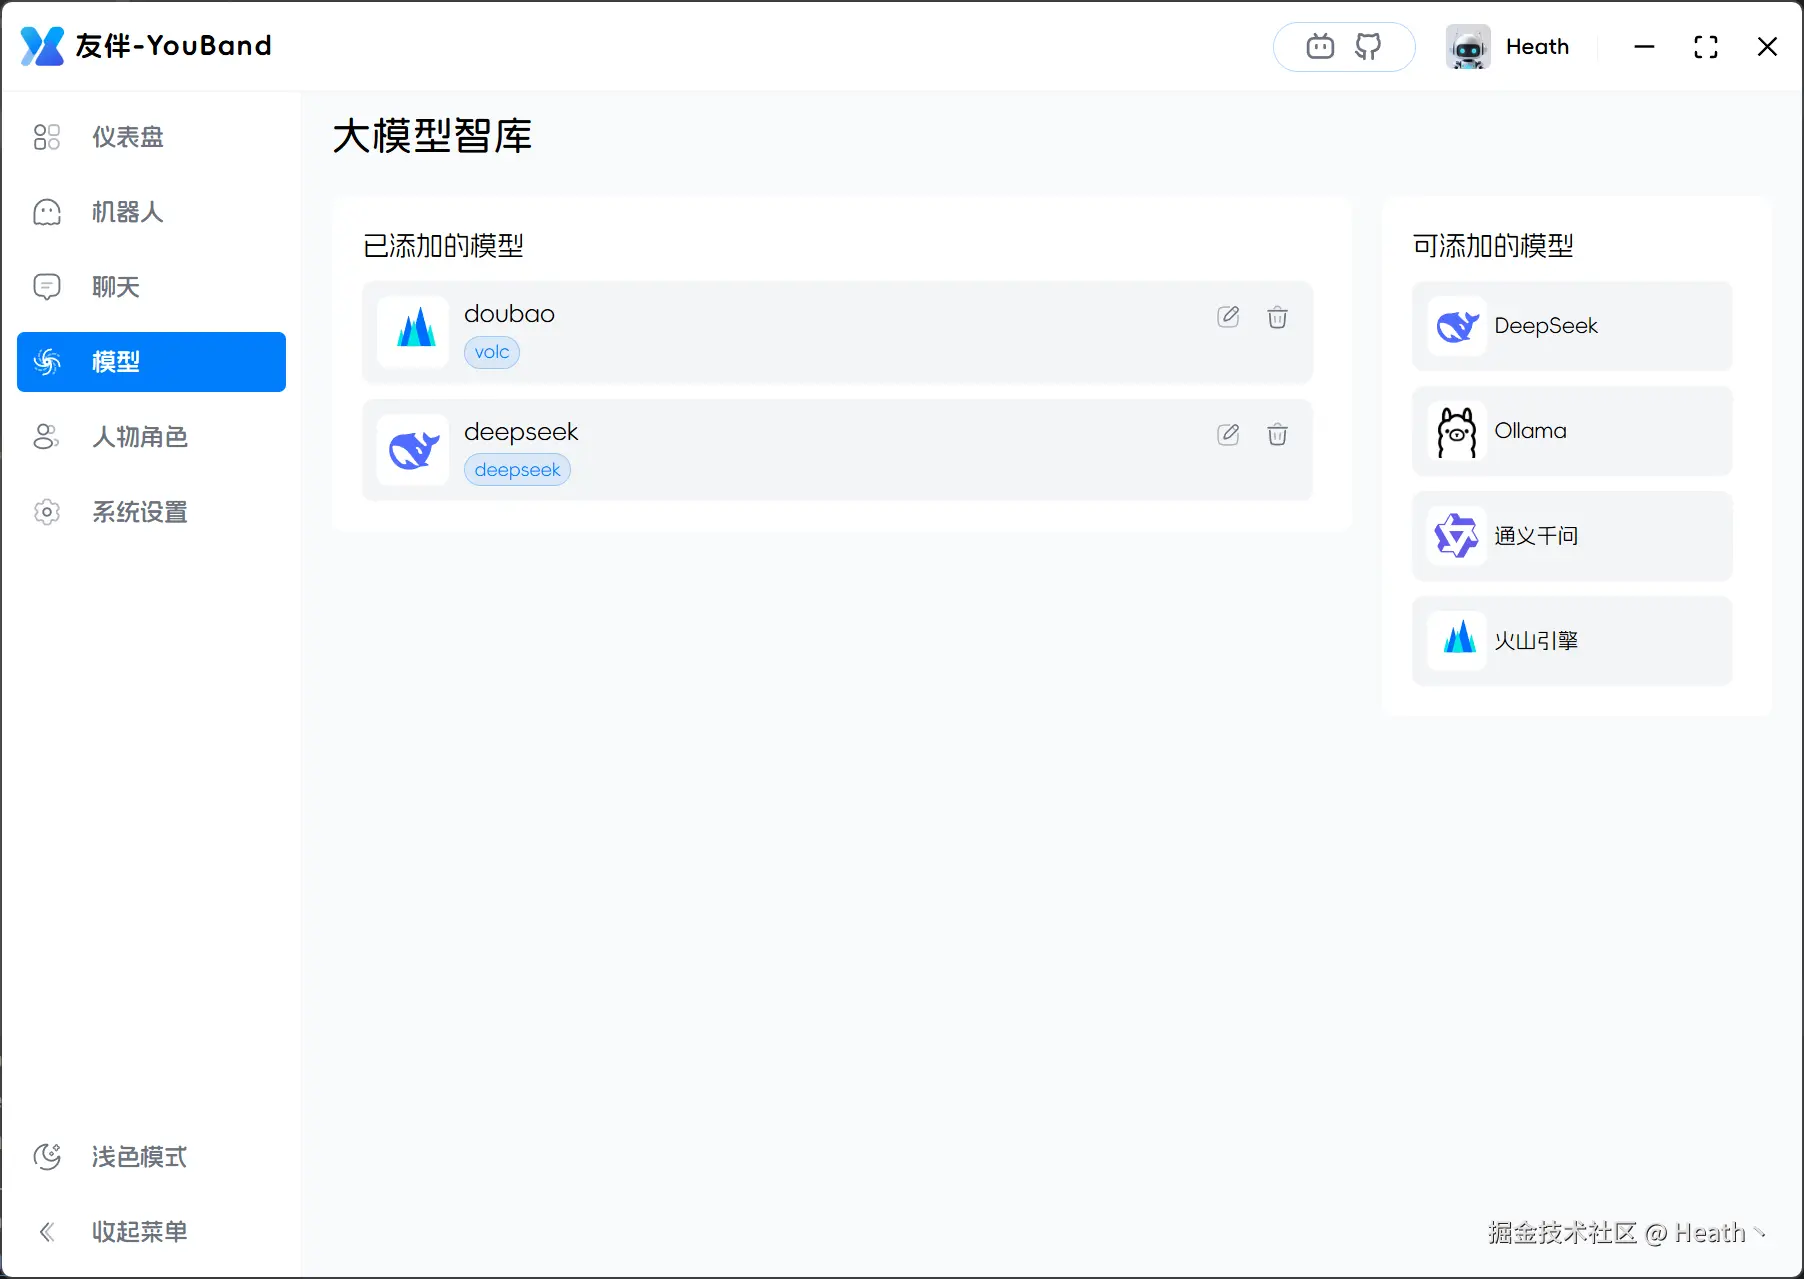Click the chat bubble icon in sidebar

click(47, 287)
